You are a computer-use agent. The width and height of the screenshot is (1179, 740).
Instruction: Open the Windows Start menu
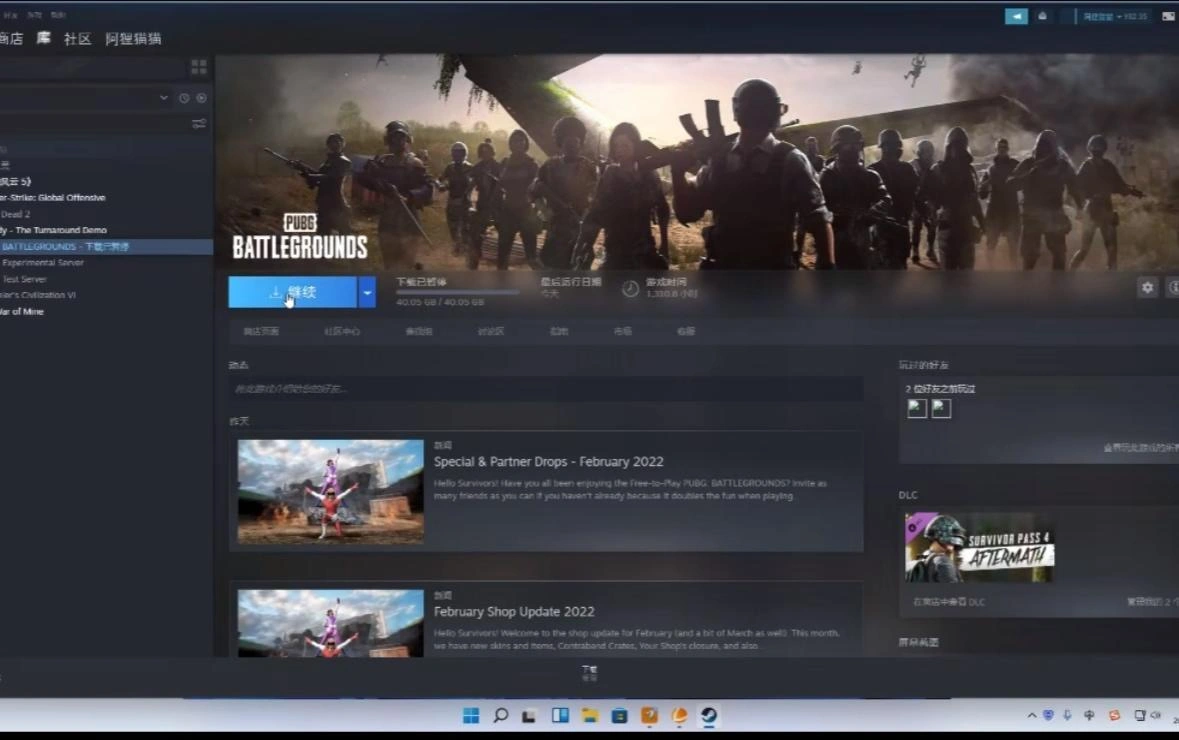[471, 715]
